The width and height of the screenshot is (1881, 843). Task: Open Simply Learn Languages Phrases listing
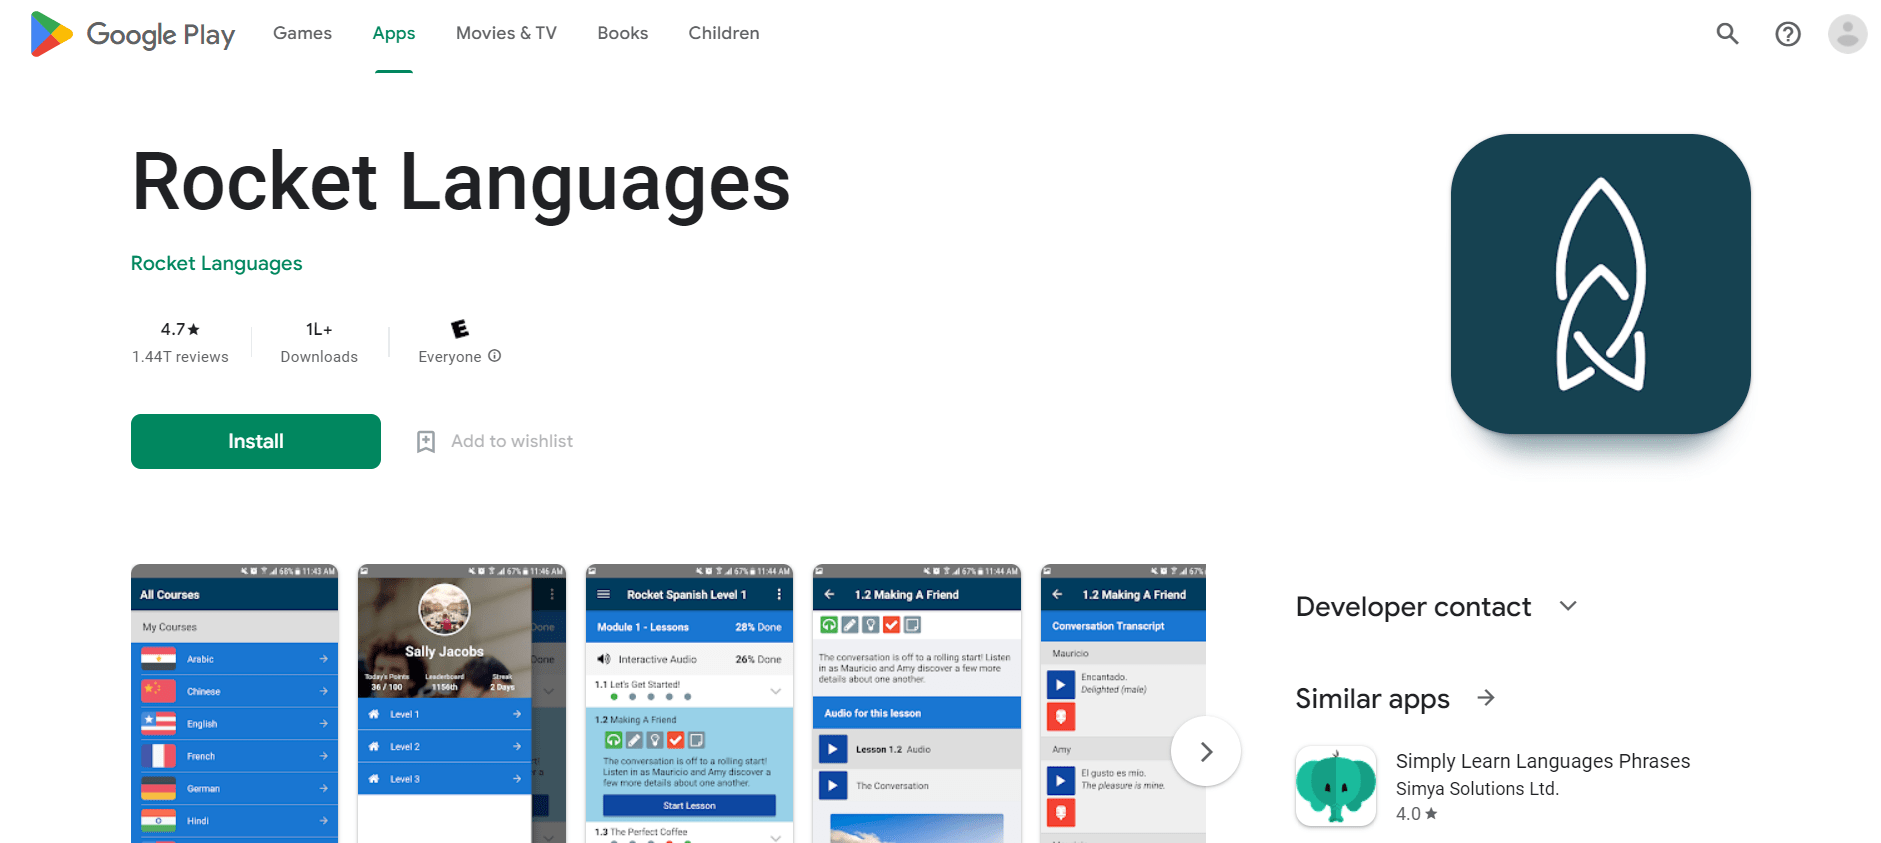point(1543,761)
